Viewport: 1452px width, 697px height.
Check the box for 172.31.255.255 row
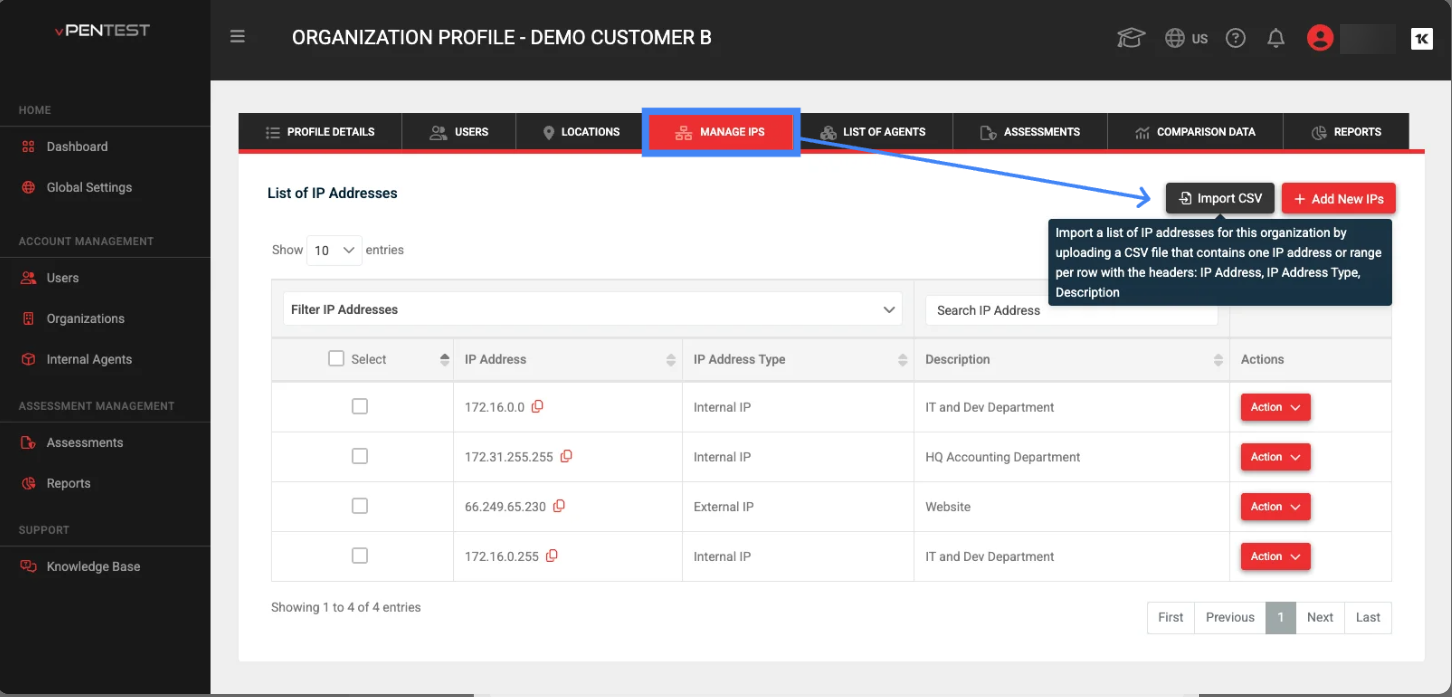[x=360, y=456]
